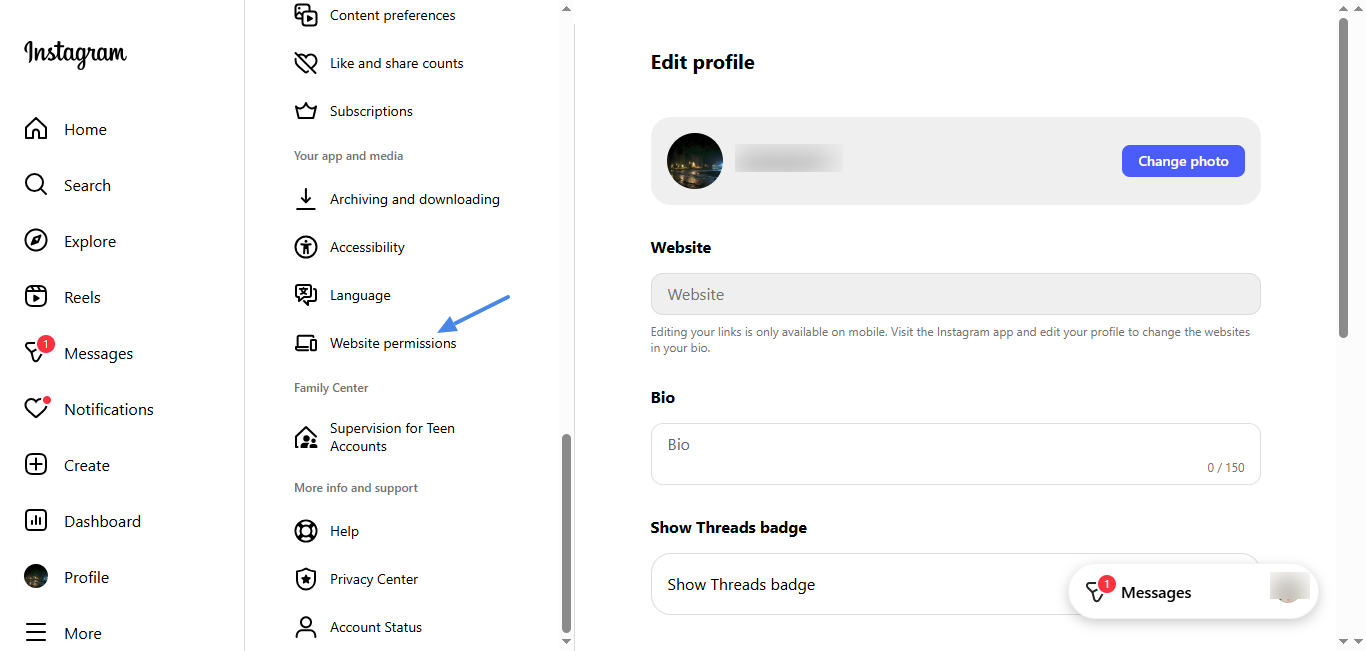Open Privacy Center link
1366x651 pixels.
[x=373, y=579]
